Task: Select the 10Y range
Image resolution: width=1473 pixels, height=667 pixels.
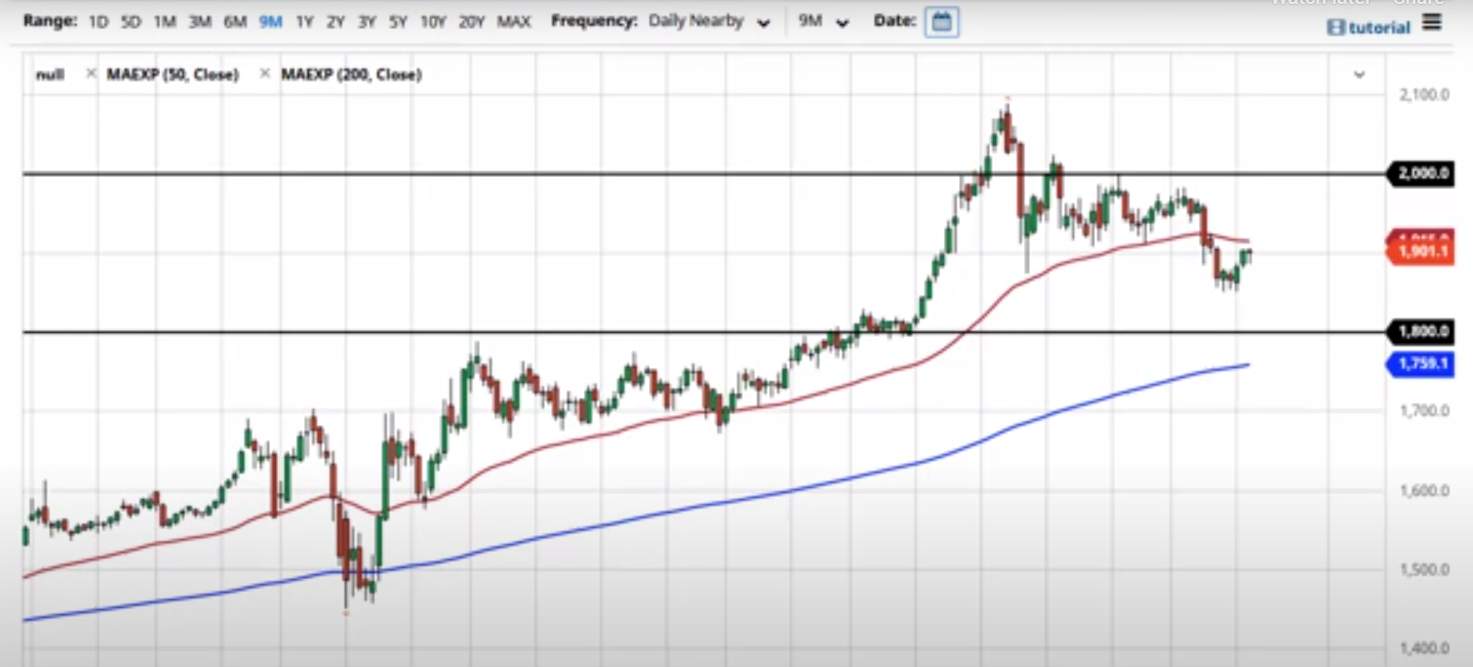Action: point(433,21)
